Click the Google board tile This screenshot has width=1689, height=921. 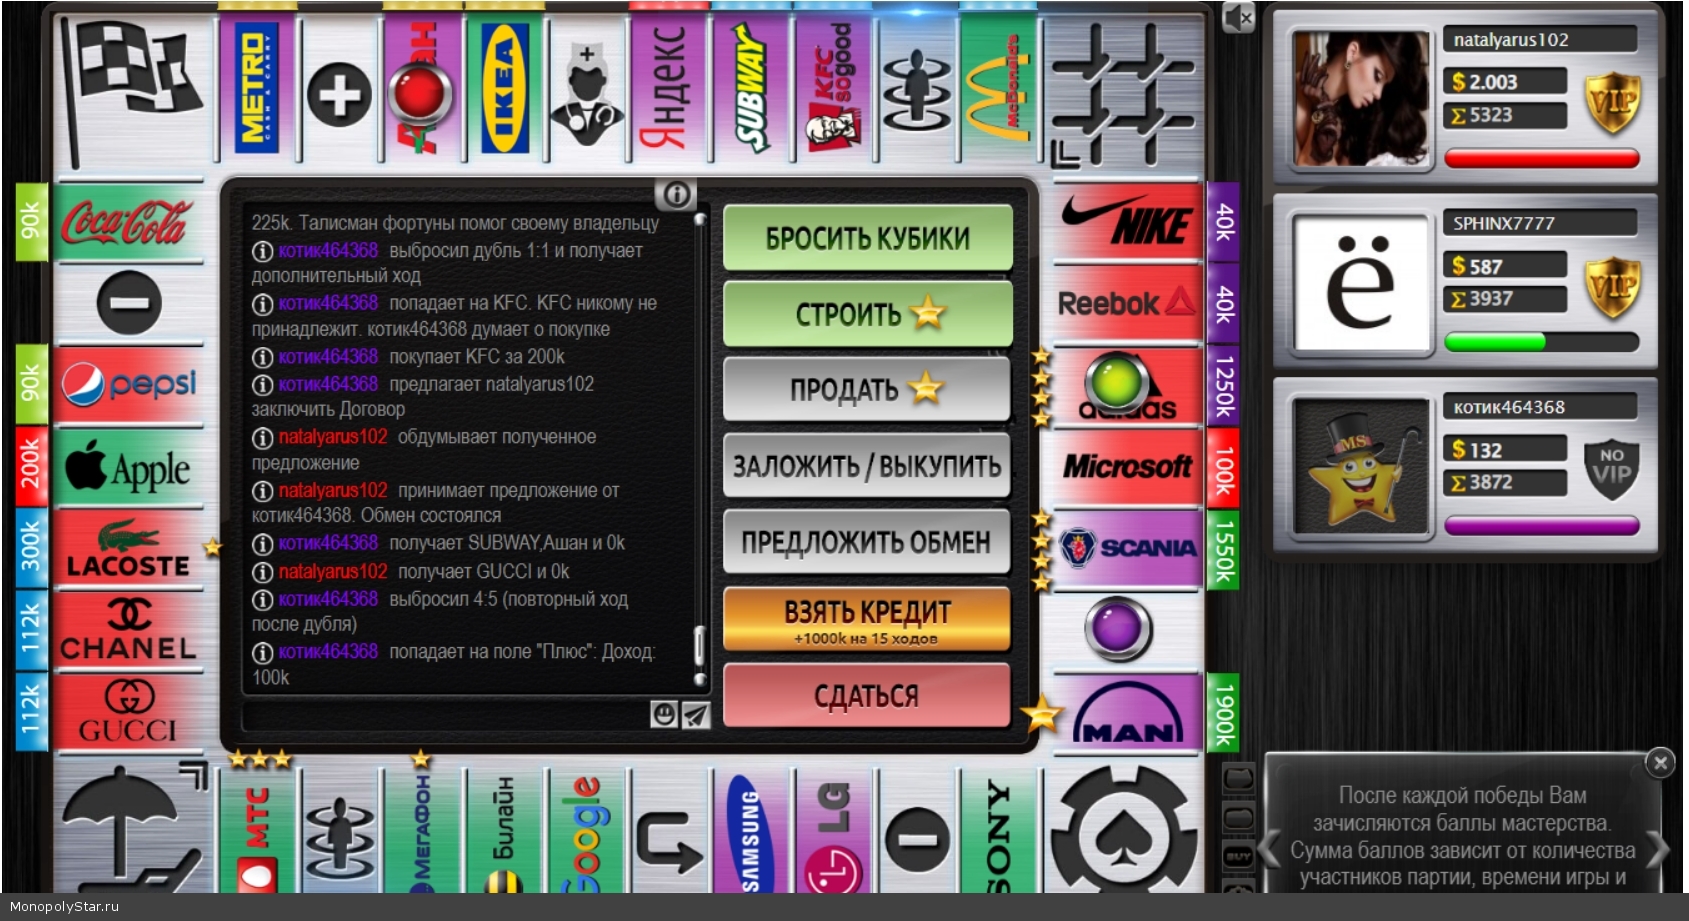(x=586, y=830)
